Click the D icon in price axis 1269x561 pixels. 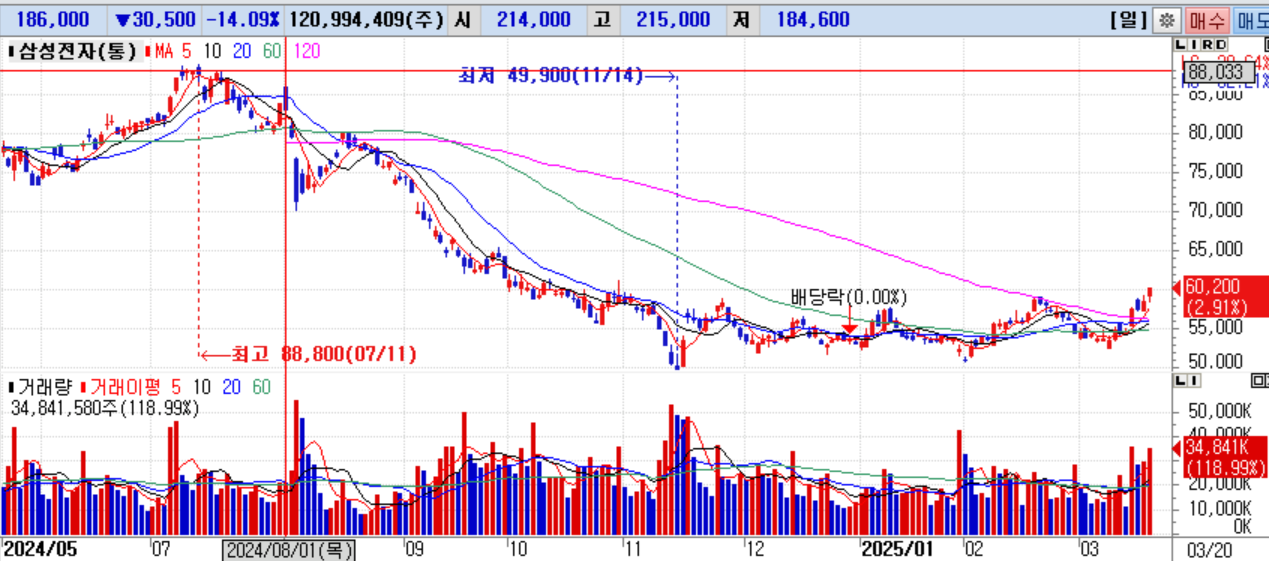pos(1221,46)
